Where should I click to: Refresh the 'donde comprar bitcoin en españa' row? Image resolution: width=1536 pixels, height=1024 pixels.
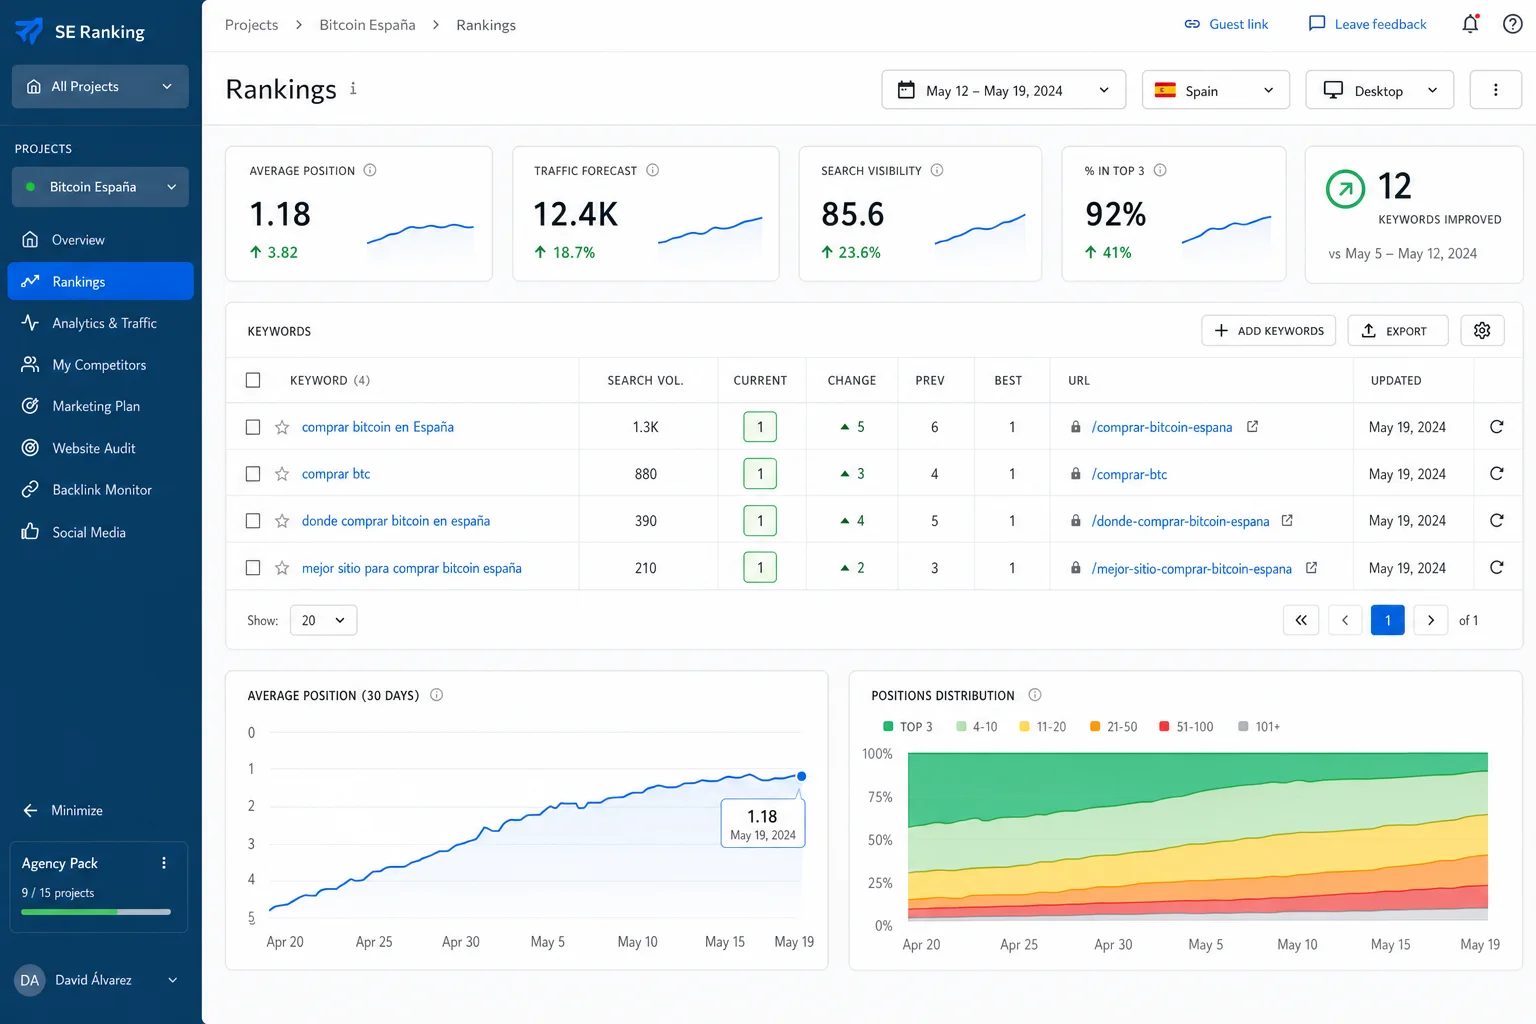click(x=1497, y=521)
